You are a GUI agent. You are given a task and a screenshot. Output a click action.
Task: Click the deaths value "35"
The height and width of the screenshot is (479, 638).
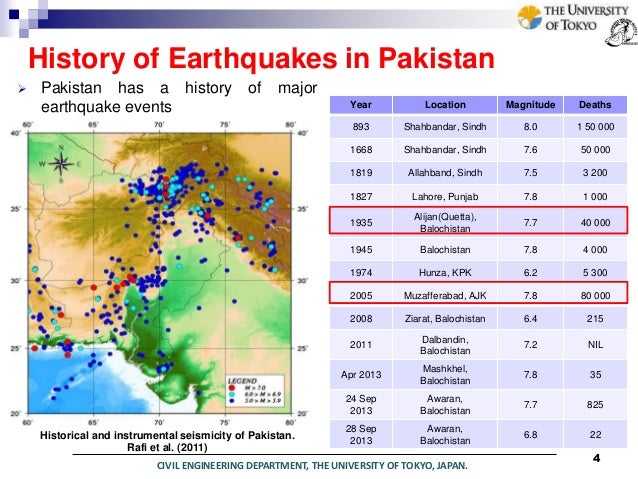pyautogui.click(x=595, y=374)
